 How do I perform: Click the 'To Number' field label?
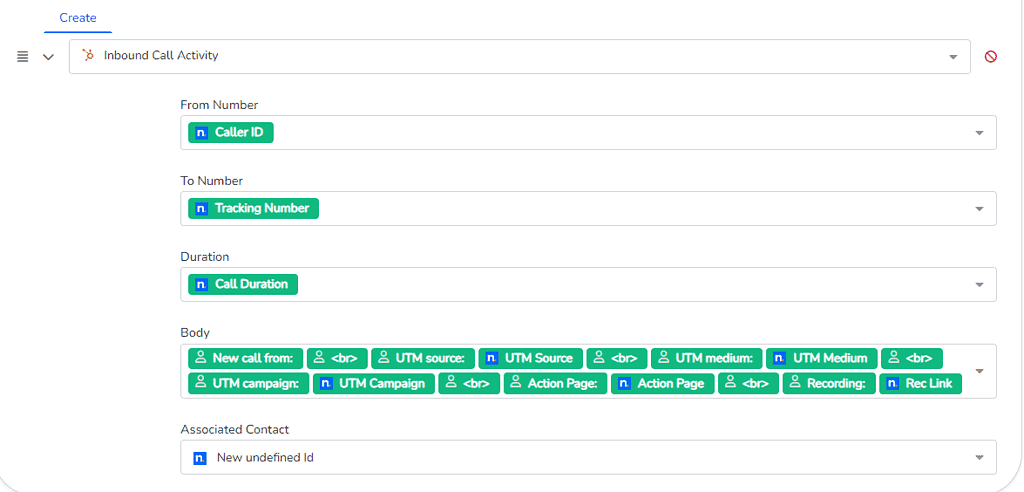pos(212,180)
